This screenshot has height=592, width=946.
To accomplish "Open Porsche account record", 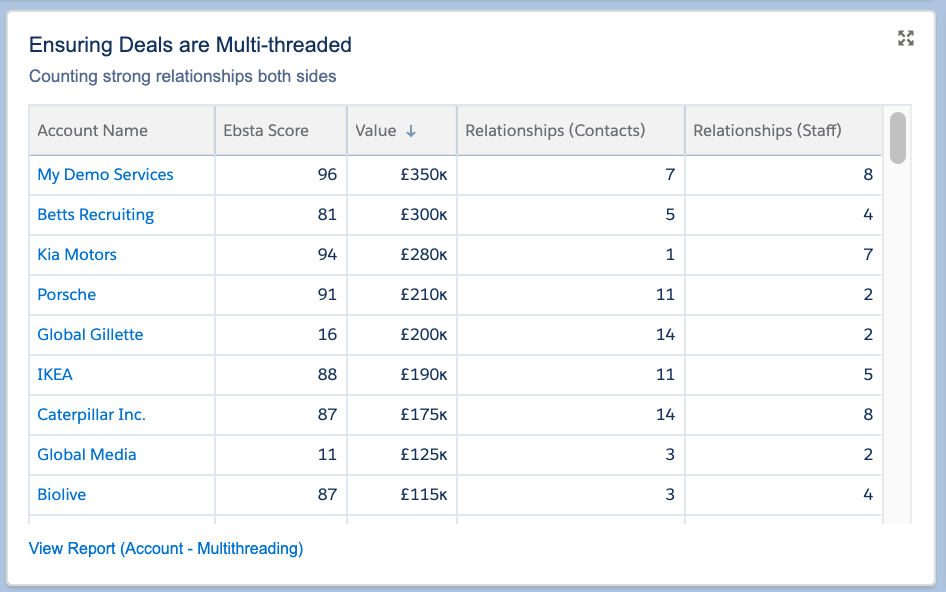I will pos(67,295).
